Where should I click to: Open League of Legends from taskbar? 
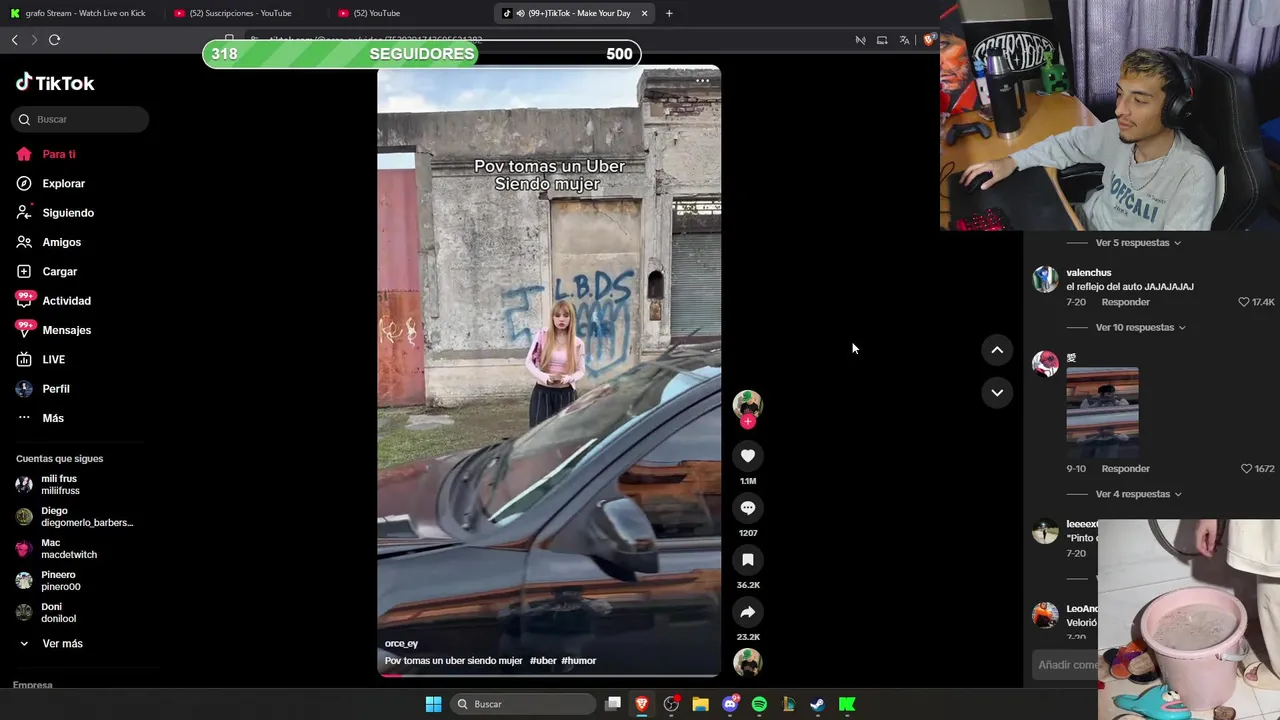[788, 704]
